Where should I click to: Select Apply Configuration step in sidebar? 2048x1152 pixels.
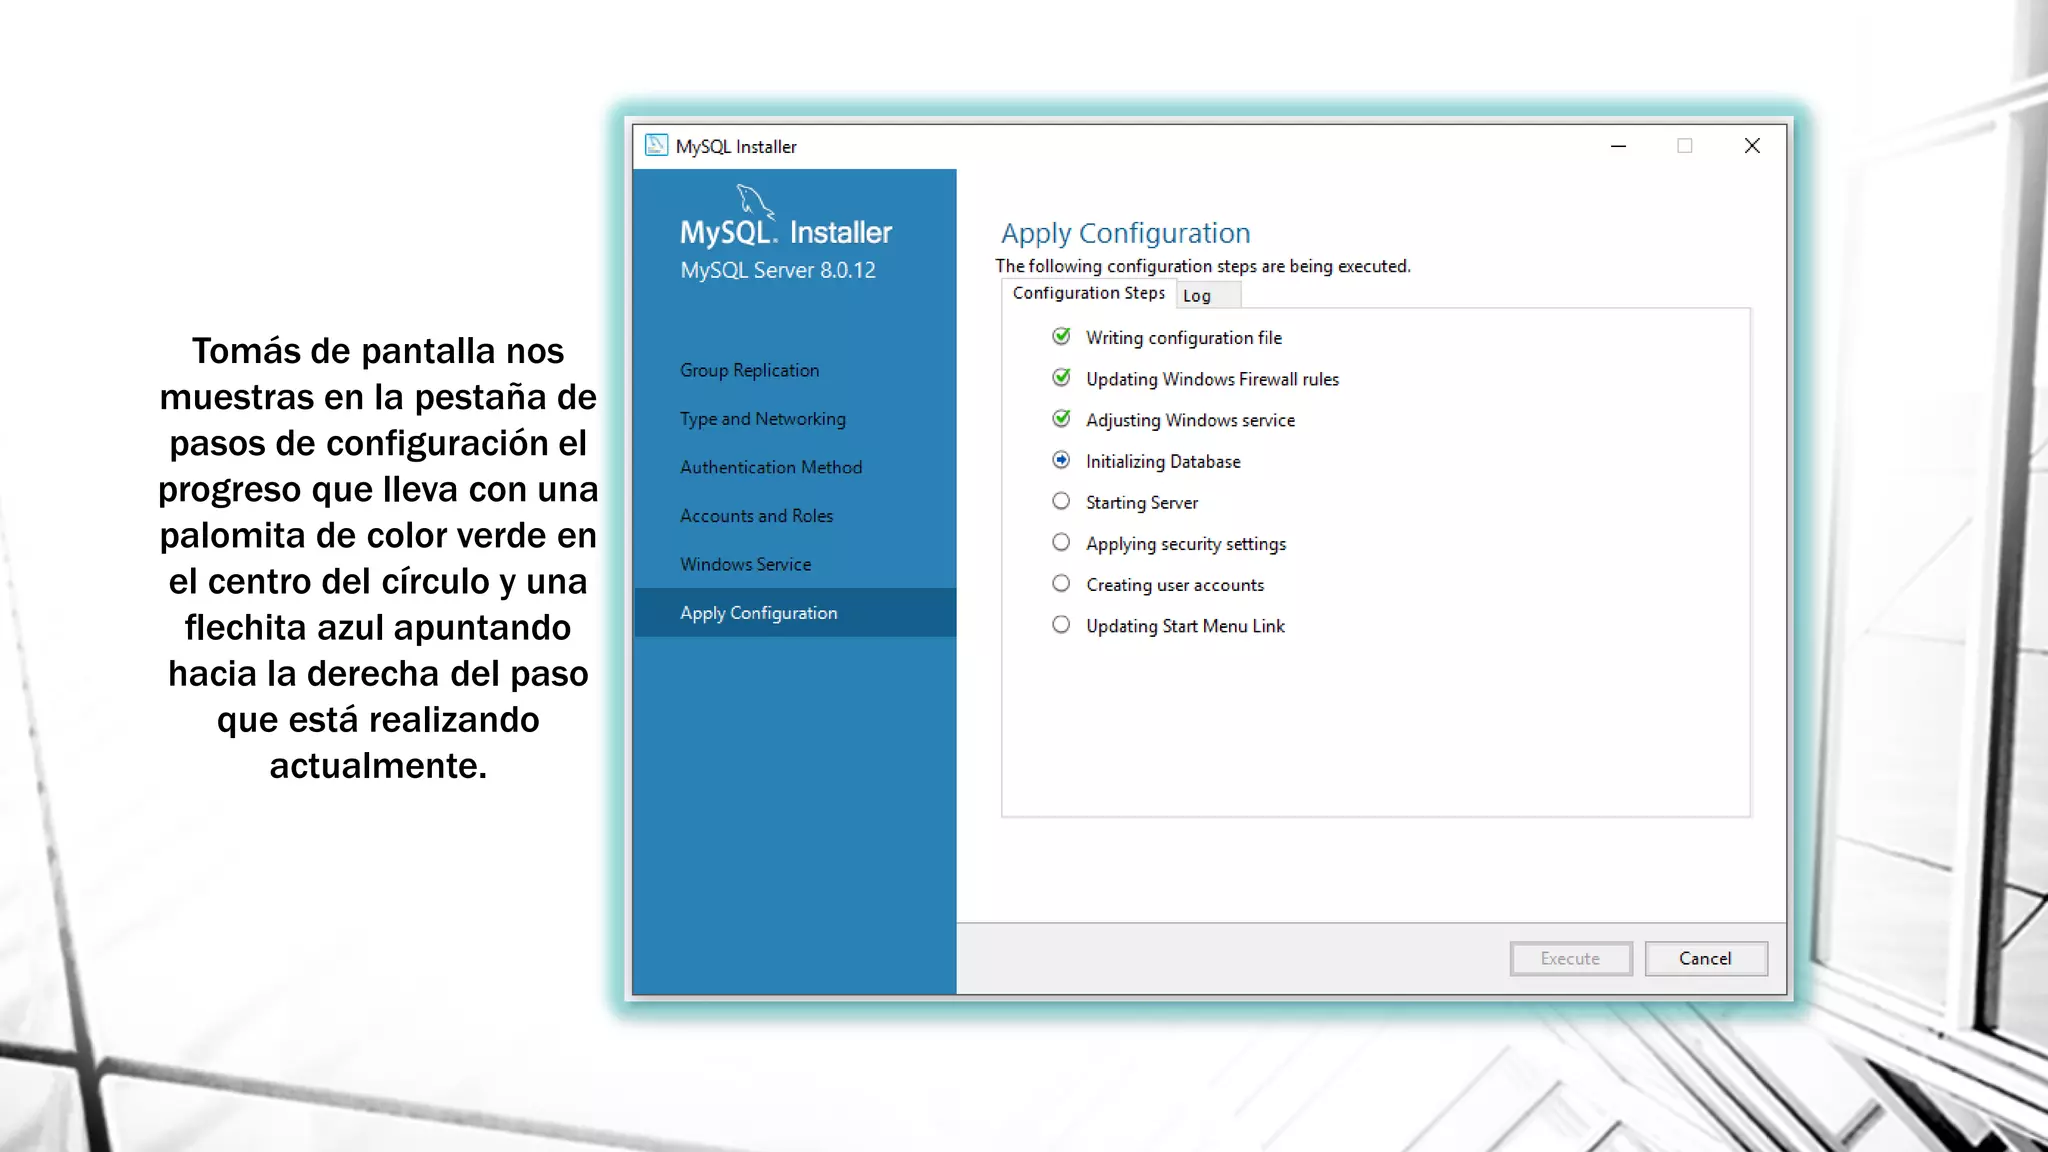pos(795,613)
